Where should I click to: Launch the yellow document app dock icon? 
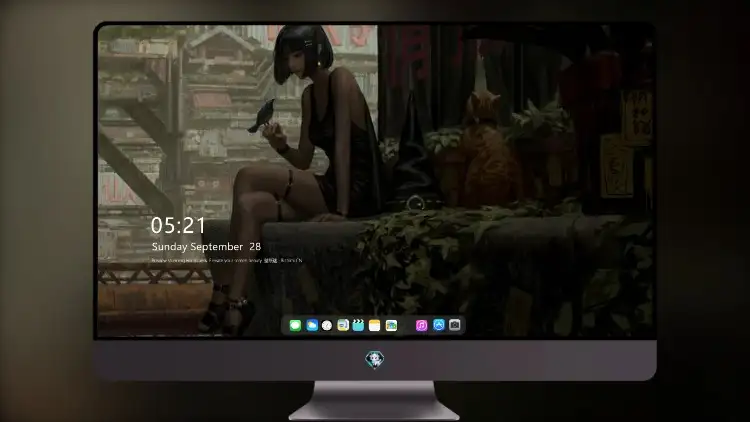[x=343, y=325]
